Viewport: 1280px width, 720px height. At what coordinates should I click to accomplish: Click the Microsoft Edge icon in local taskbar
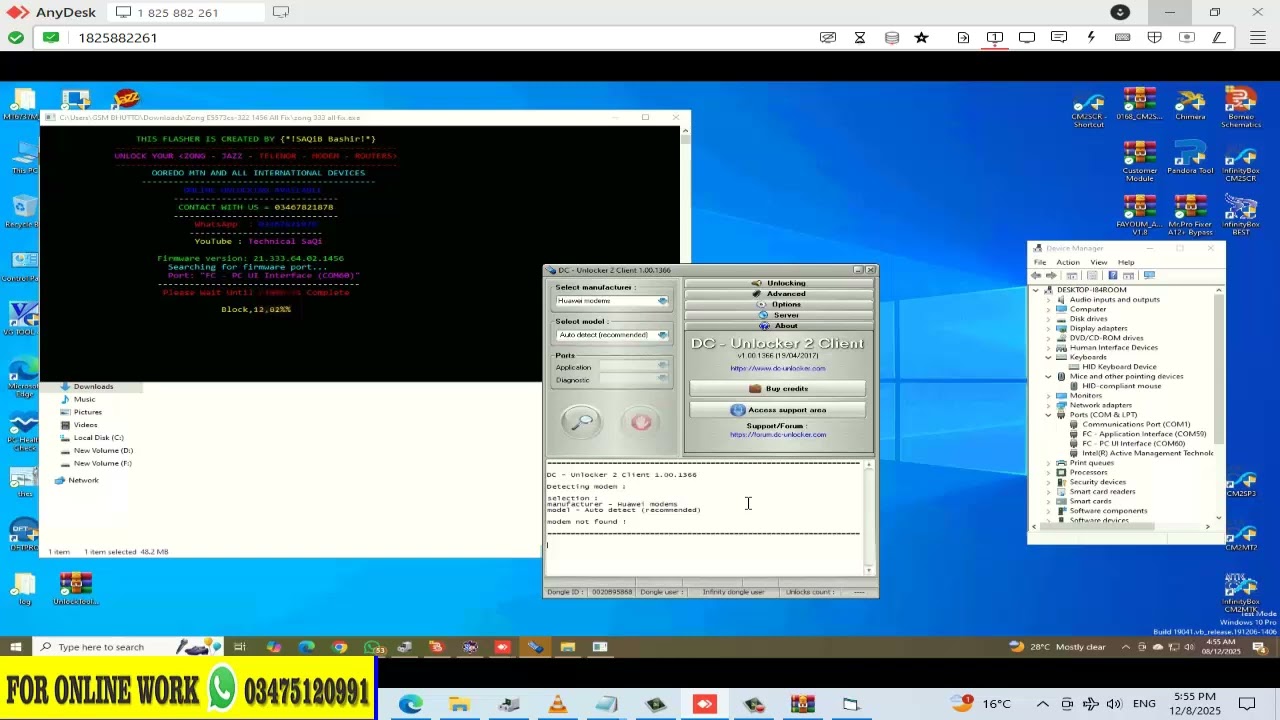(410, 704)
